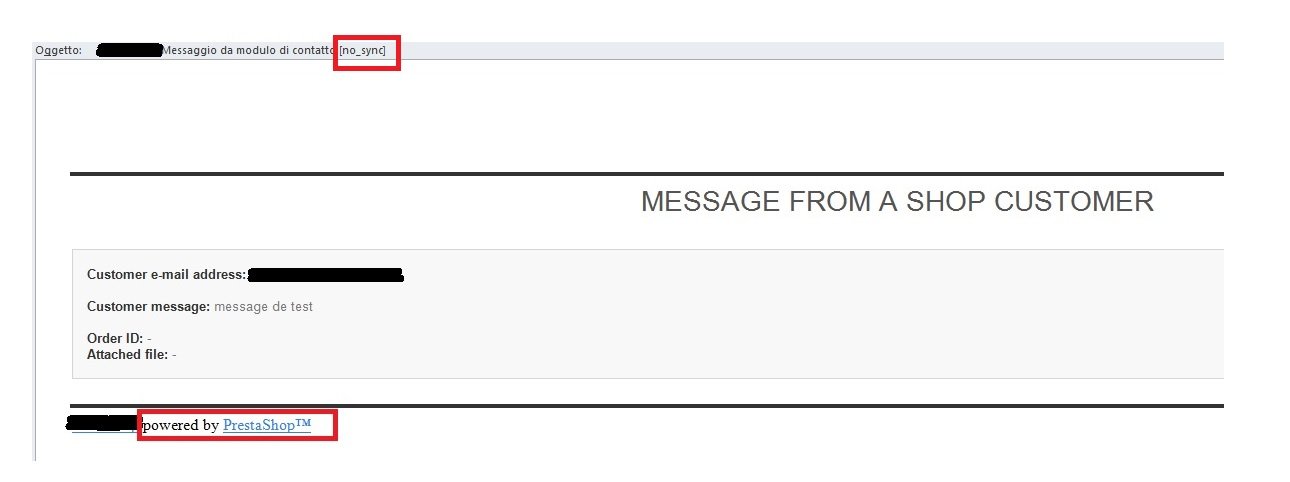Viewport: 1290px width, 482px height.
Task: Click the 'message de test' text
Action: coord(263,307)
